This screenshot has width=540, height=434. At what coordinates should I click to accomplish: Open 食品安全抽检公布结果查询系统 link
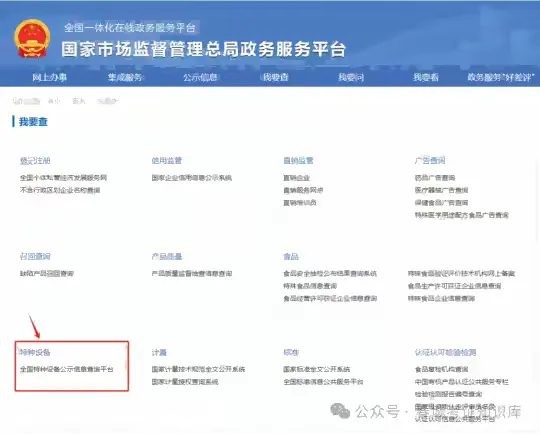330,273
